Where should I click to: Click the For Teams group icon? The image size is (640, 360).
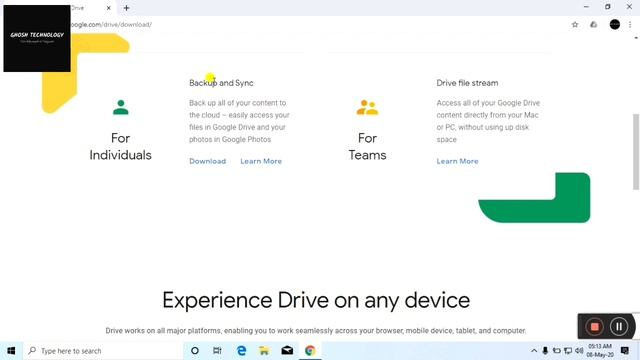pyautogui.click(x=367, y=107)
